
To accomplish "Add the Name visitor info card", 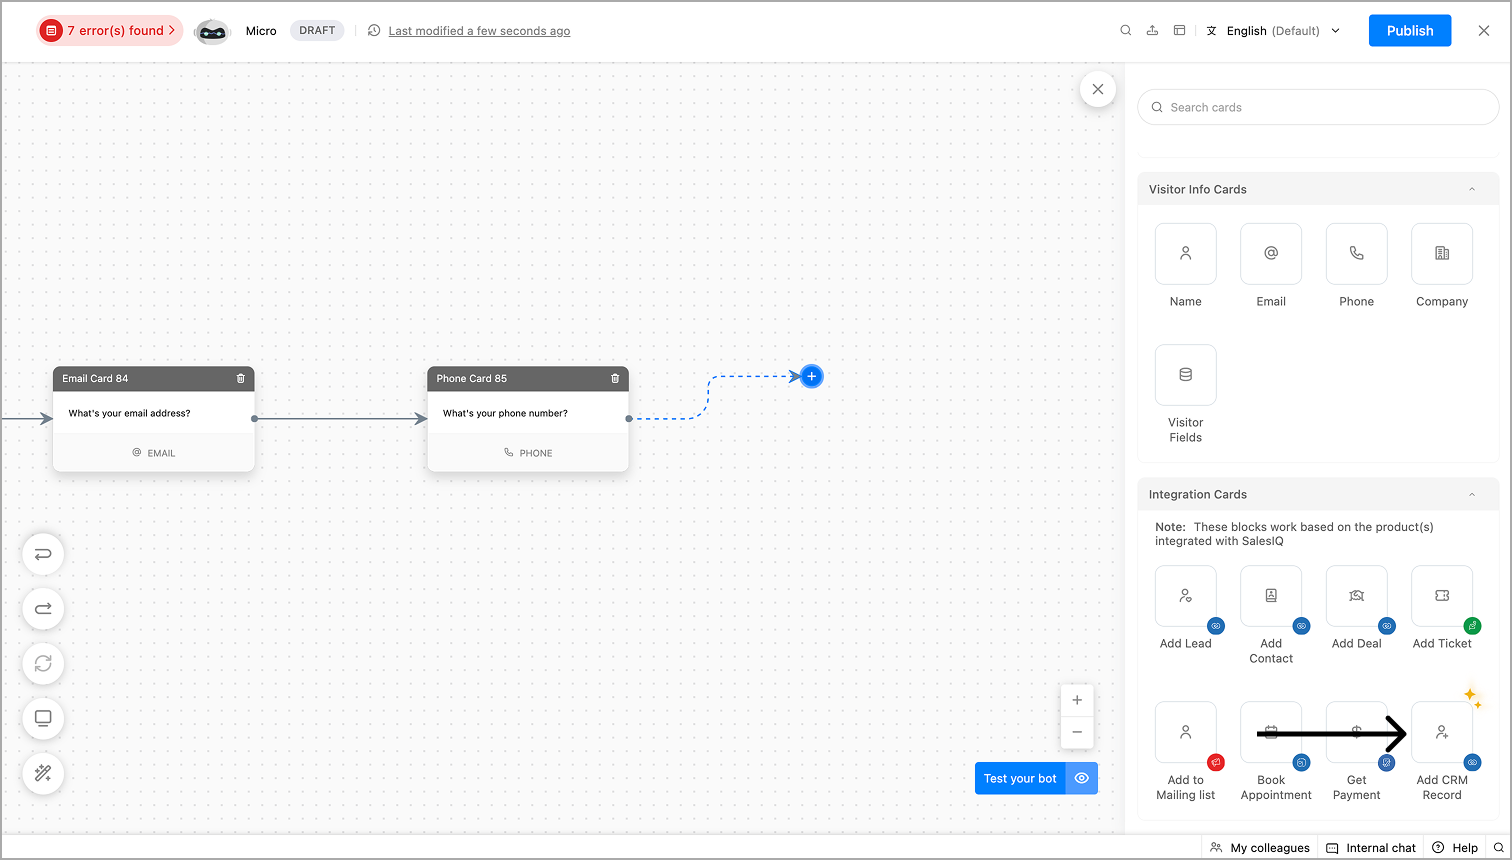I will click(x=1185, y=254).
